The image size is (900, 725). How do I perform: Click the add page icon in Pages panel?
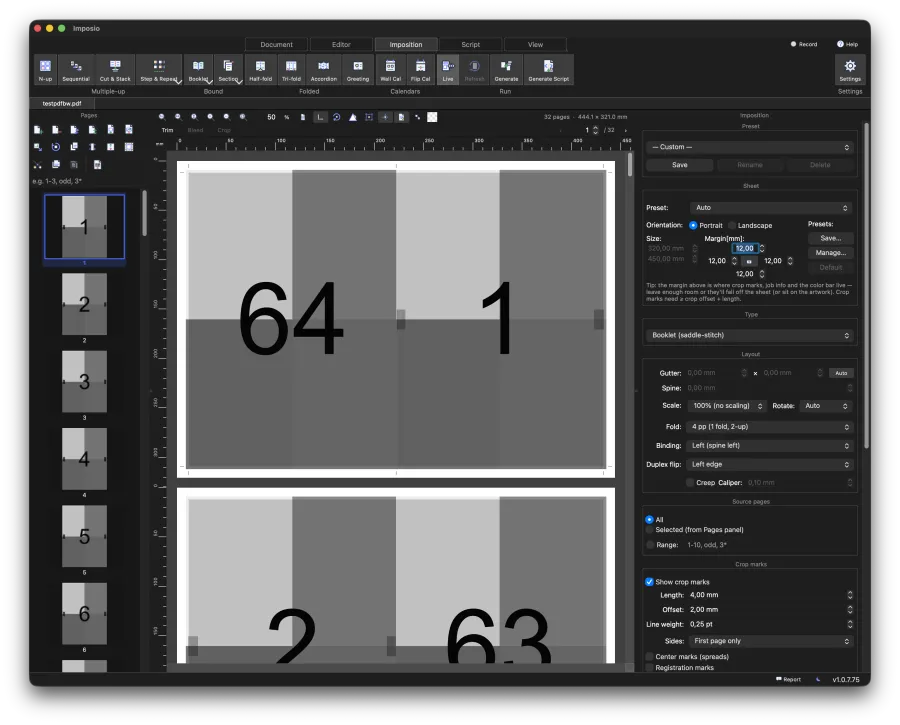pyautogui.click(x=37, y=130)
